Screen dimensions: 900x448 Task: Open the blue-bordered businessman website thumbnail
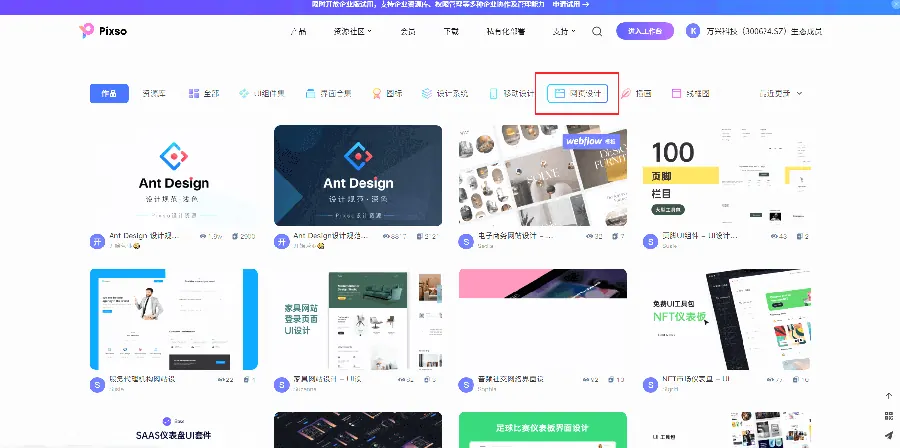click(174, 320)
